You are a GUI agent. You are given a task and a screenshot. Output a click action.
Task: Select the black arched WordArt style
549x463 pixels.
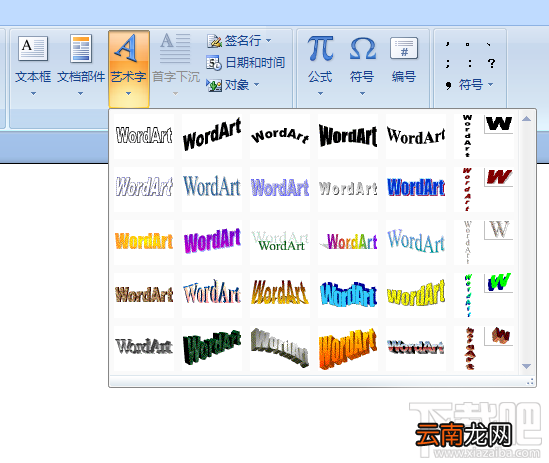pos(280,136)
